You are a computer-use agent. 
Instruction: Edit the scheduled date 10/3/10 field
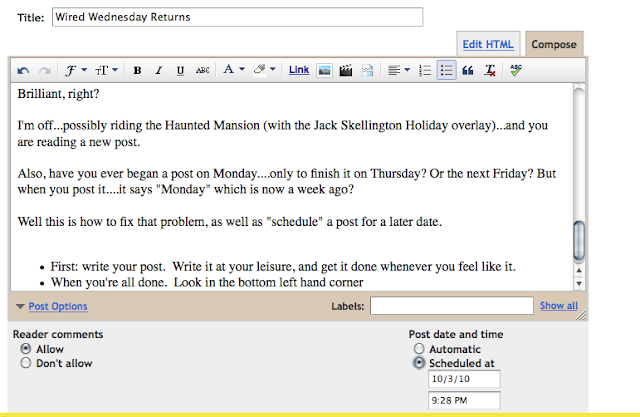464,379
